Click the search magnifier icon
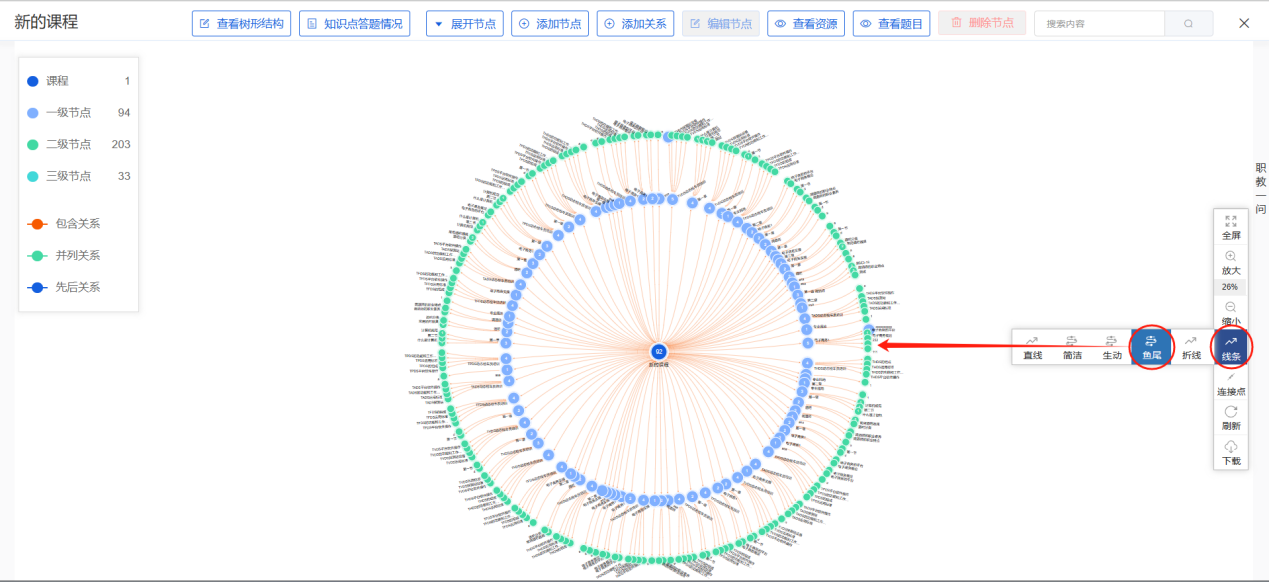 [1188, 23]
